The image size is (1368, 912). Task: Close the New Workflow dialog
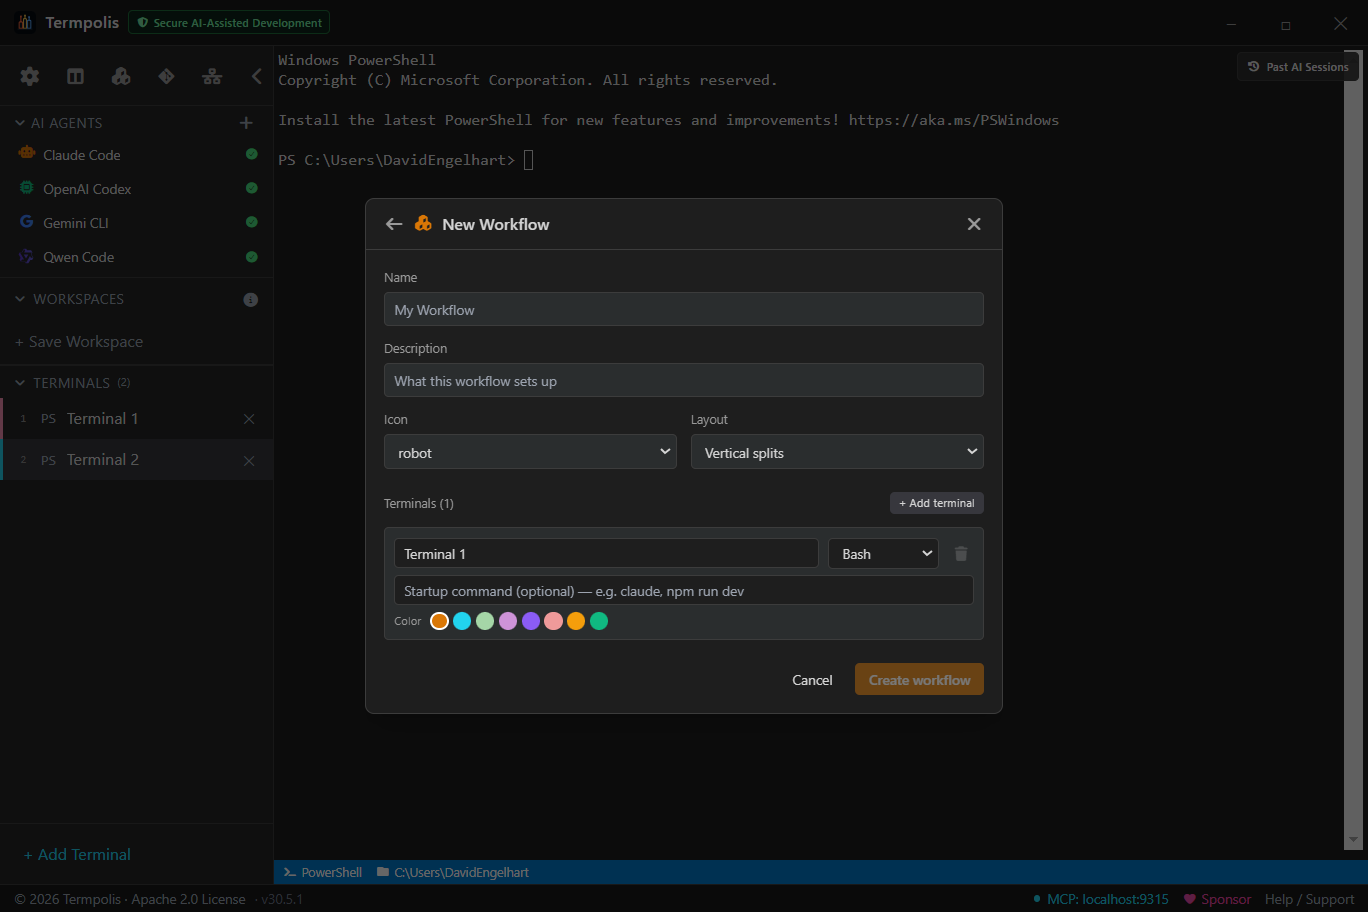pos(974,224)
